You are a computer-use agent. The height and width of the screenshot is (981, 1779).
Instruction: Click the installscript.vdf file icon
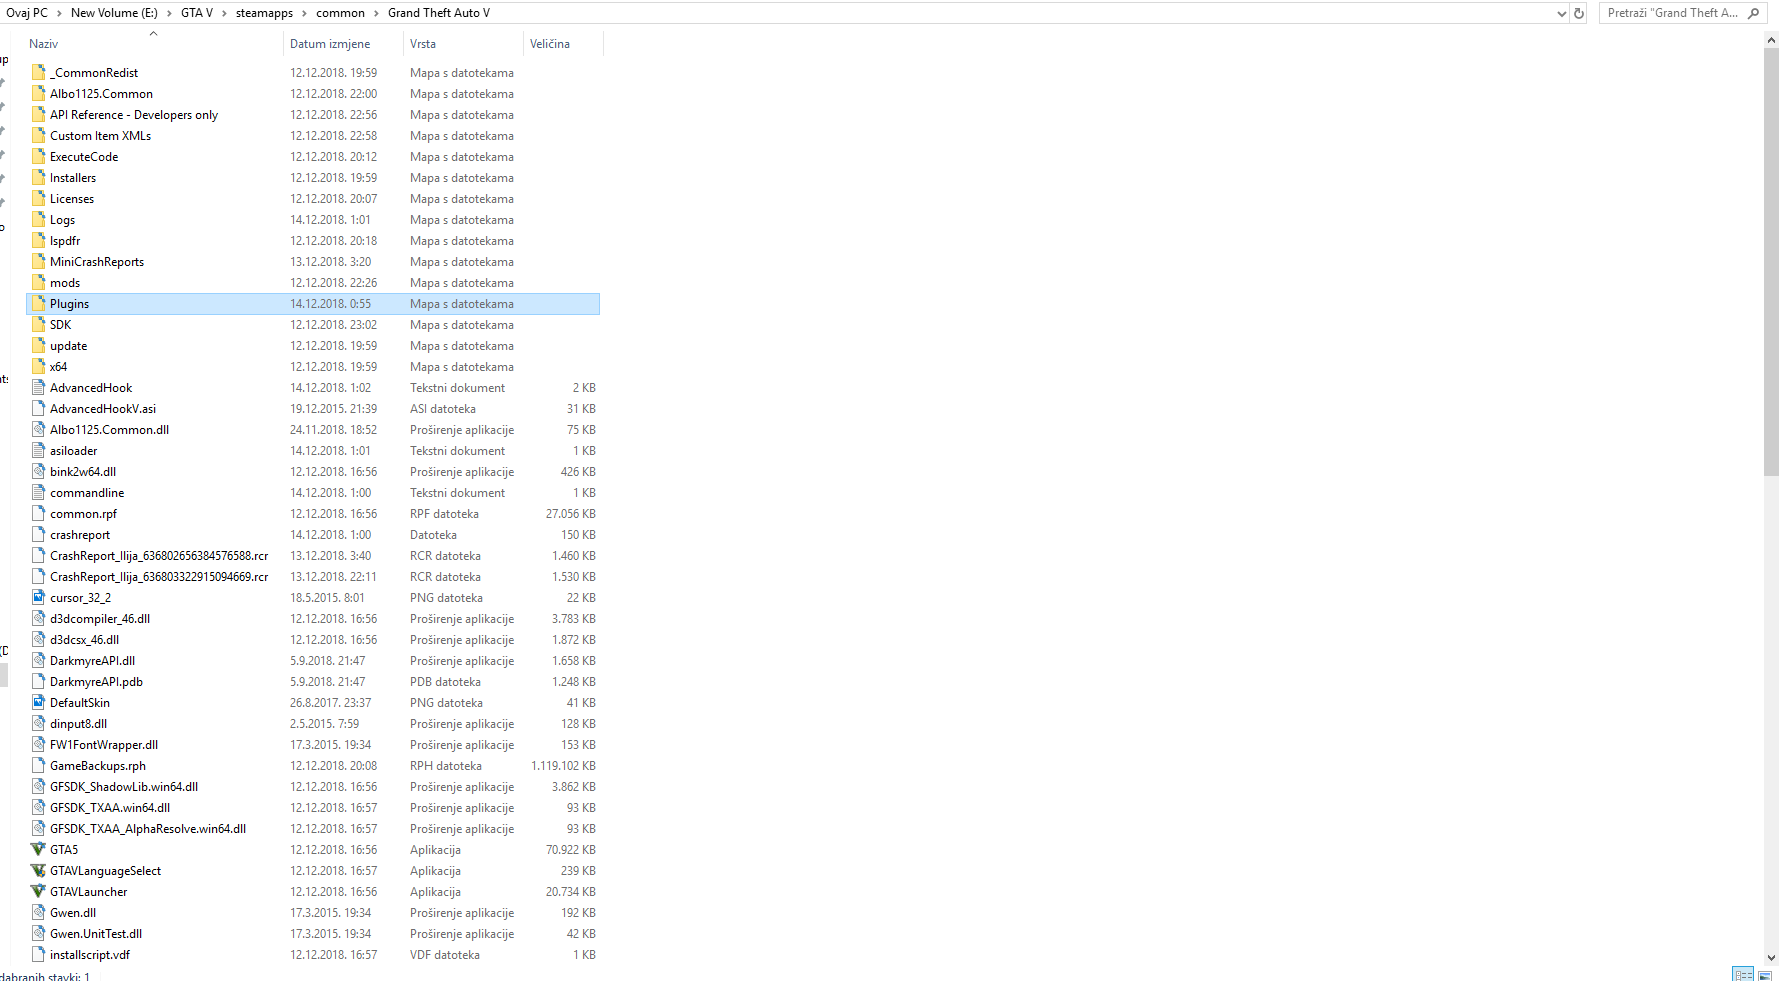tap(39, 954)
